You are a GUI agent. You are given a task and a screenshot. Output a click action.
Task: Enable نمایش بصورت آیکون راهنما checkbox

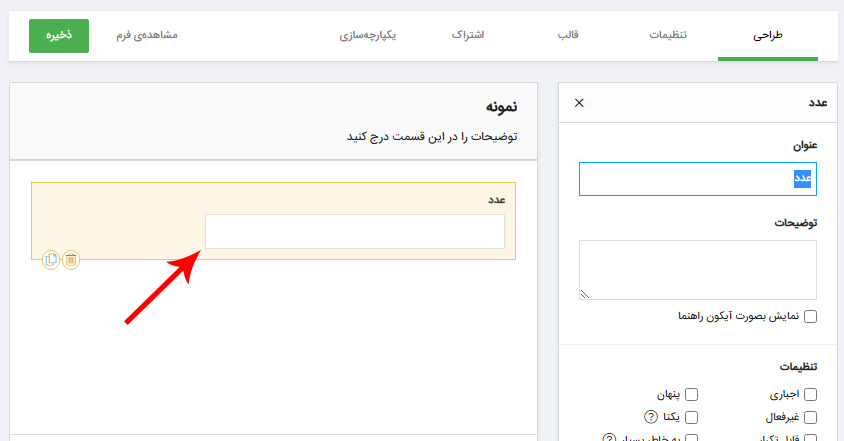coord(810,317)
